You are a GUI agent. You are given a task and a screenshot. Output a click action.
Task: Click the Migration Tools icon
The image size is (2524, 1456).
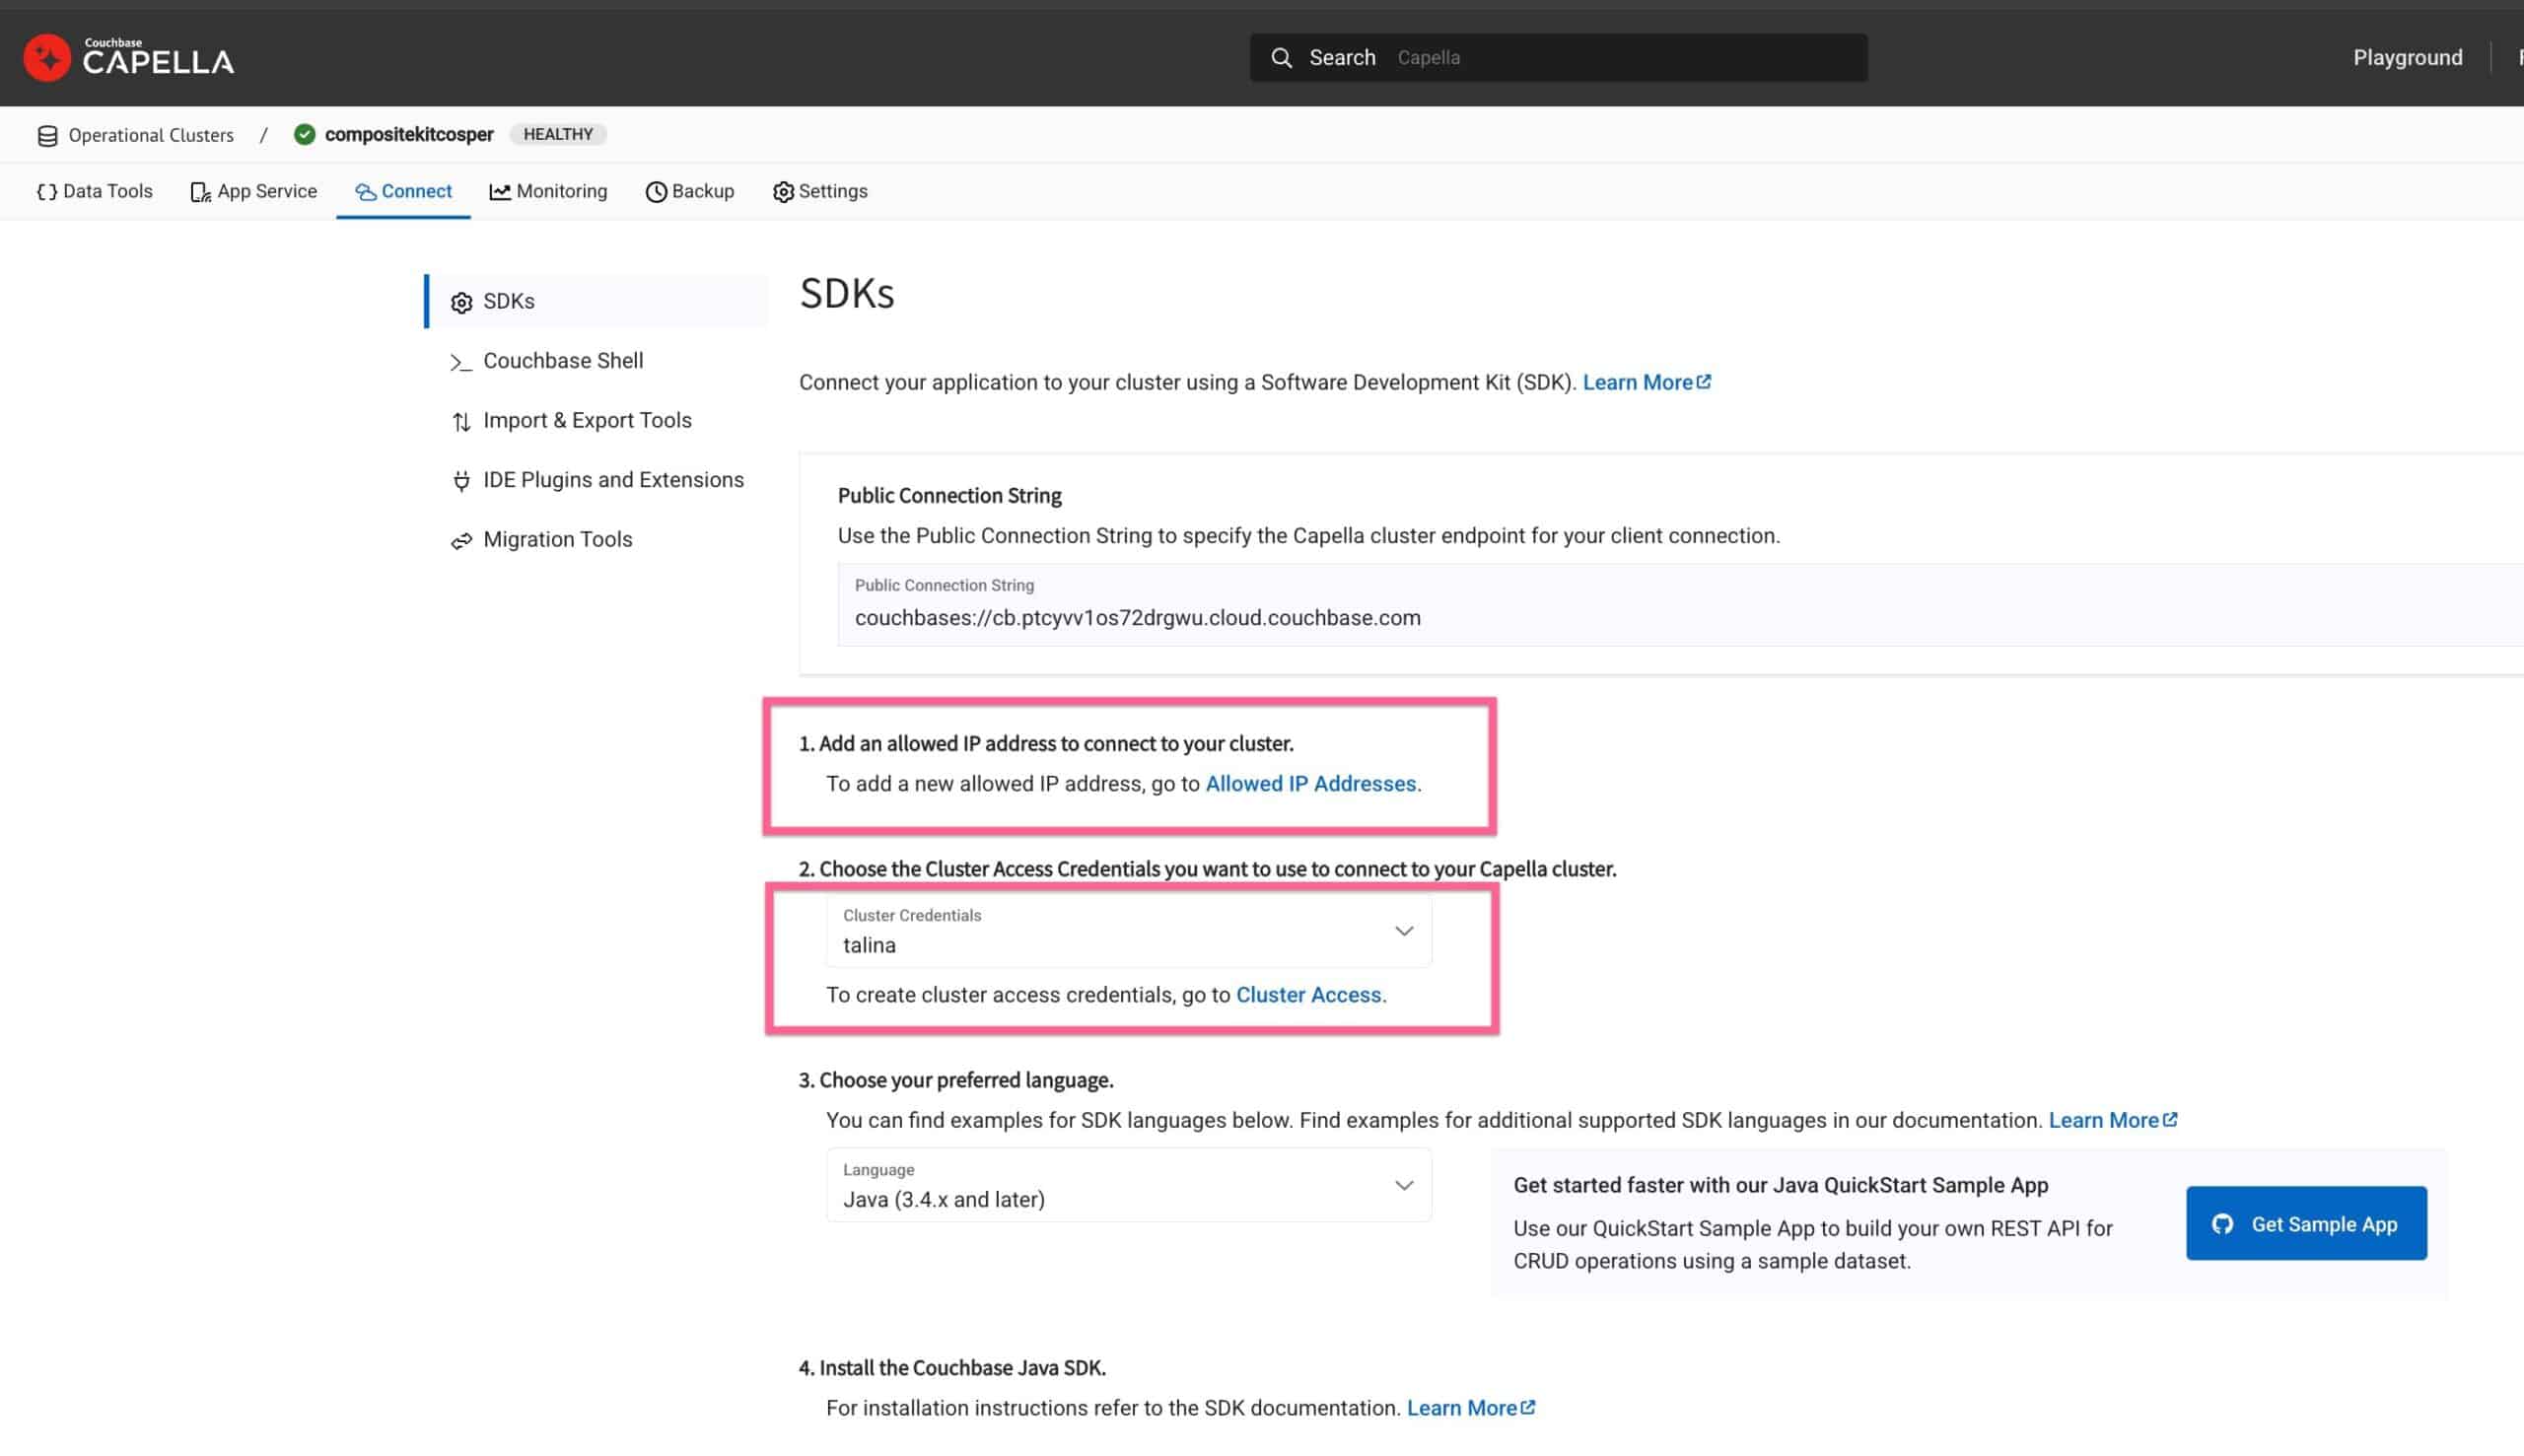461,541
